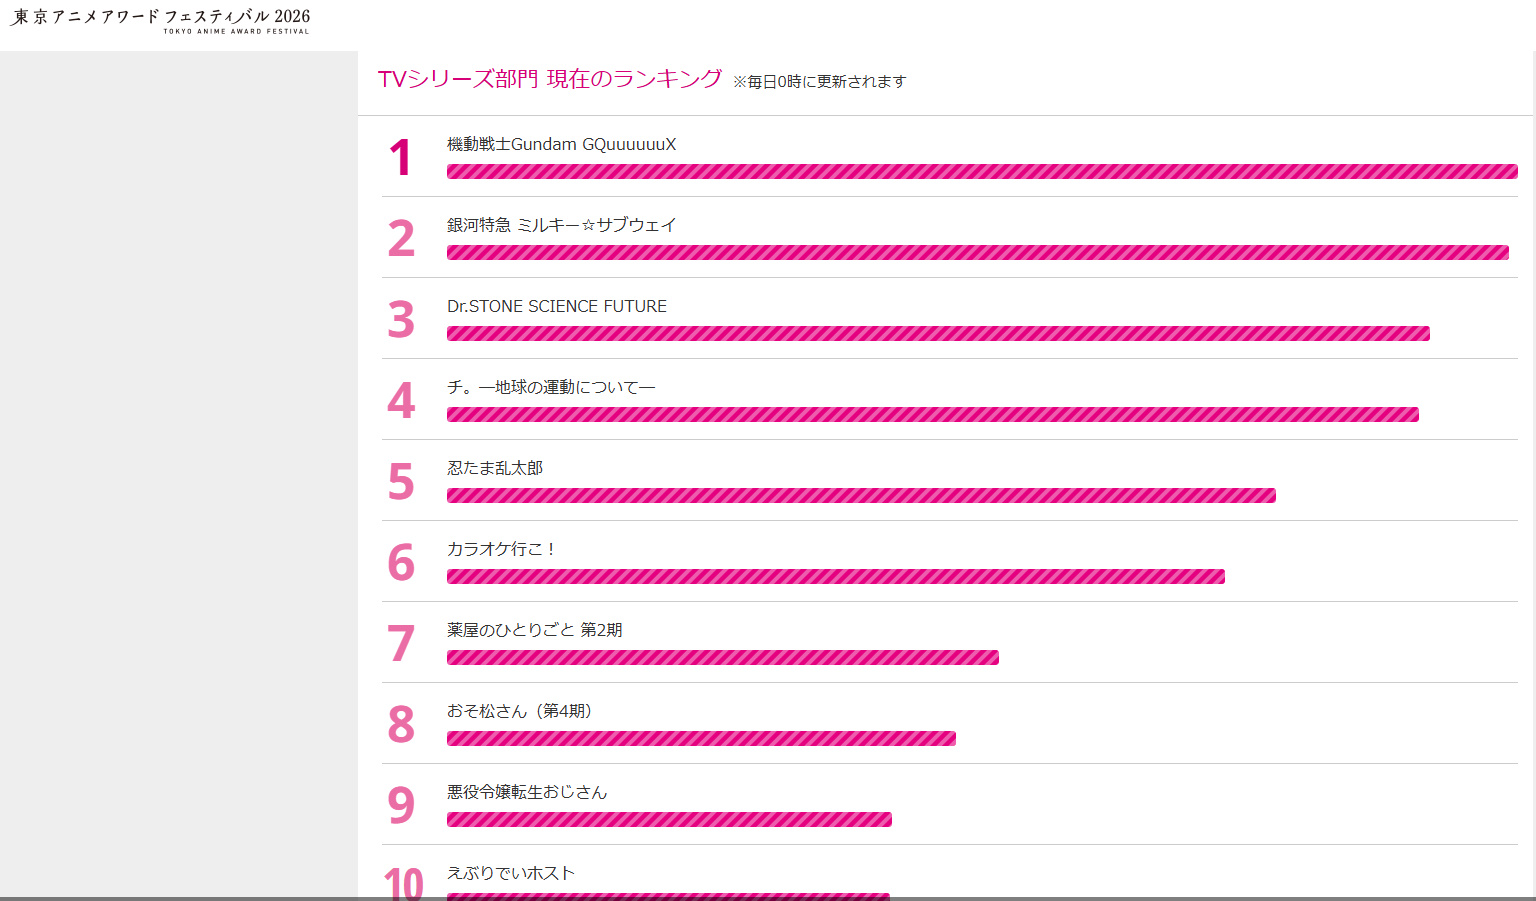This screenshot has height=901, width=1536.
Task: Select the 忍たま乱太郎 title
Action: click(495, 468)
